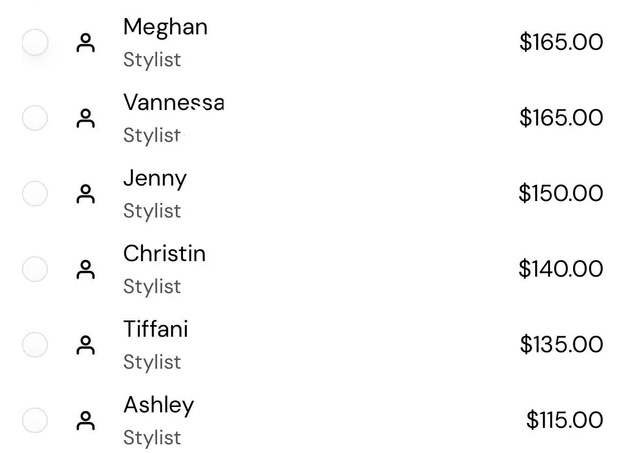Click the Christin name text

pos(164,253)
